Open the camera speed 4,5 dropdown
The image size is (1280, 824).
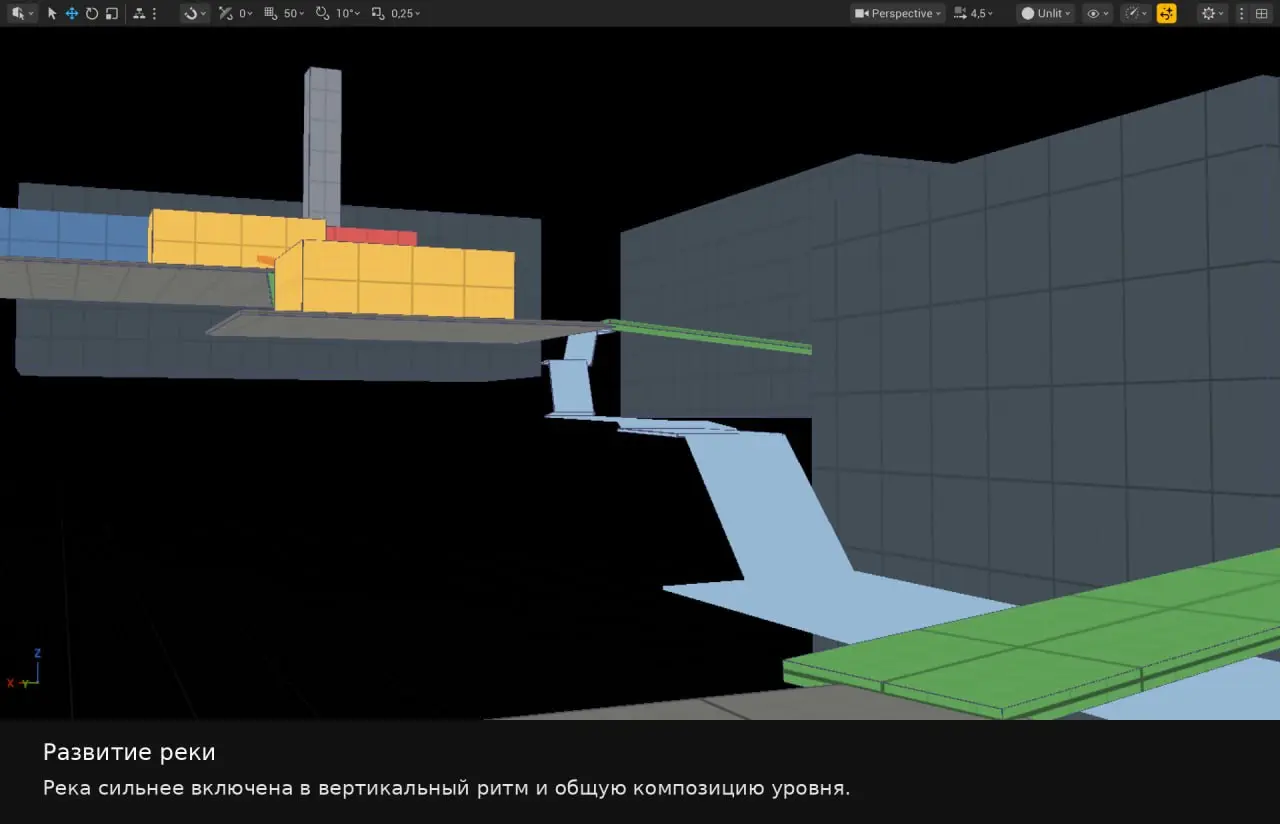pos(974,13)
